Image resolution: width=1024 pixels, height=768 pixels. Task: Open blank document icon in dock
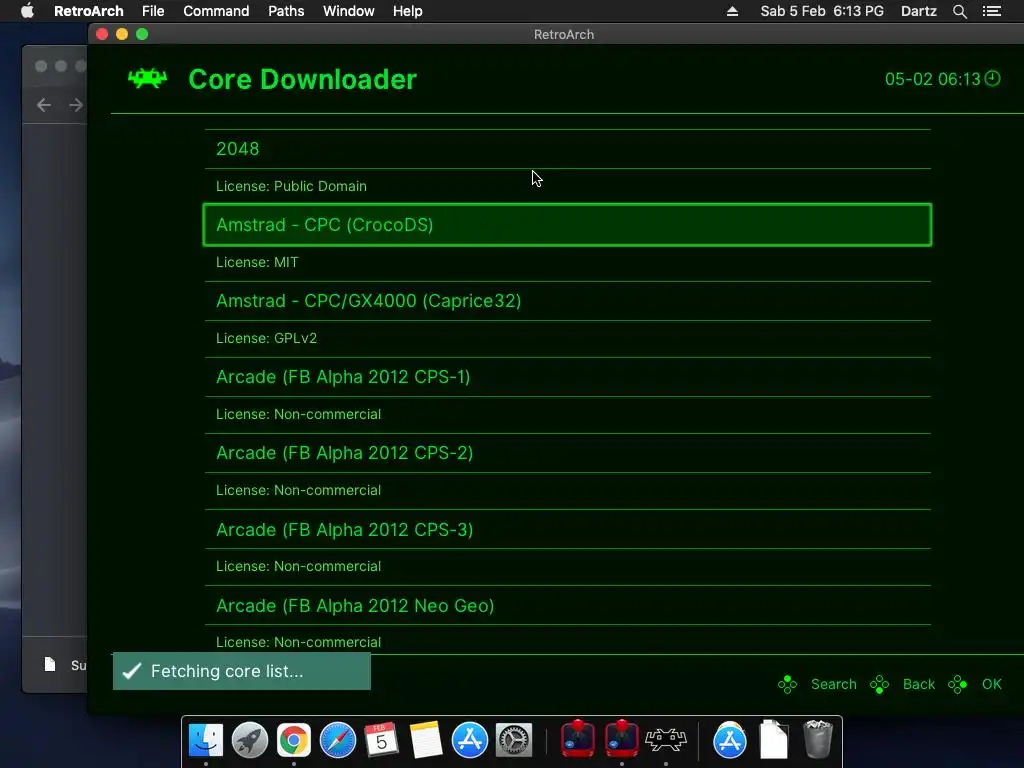point(774,739)
